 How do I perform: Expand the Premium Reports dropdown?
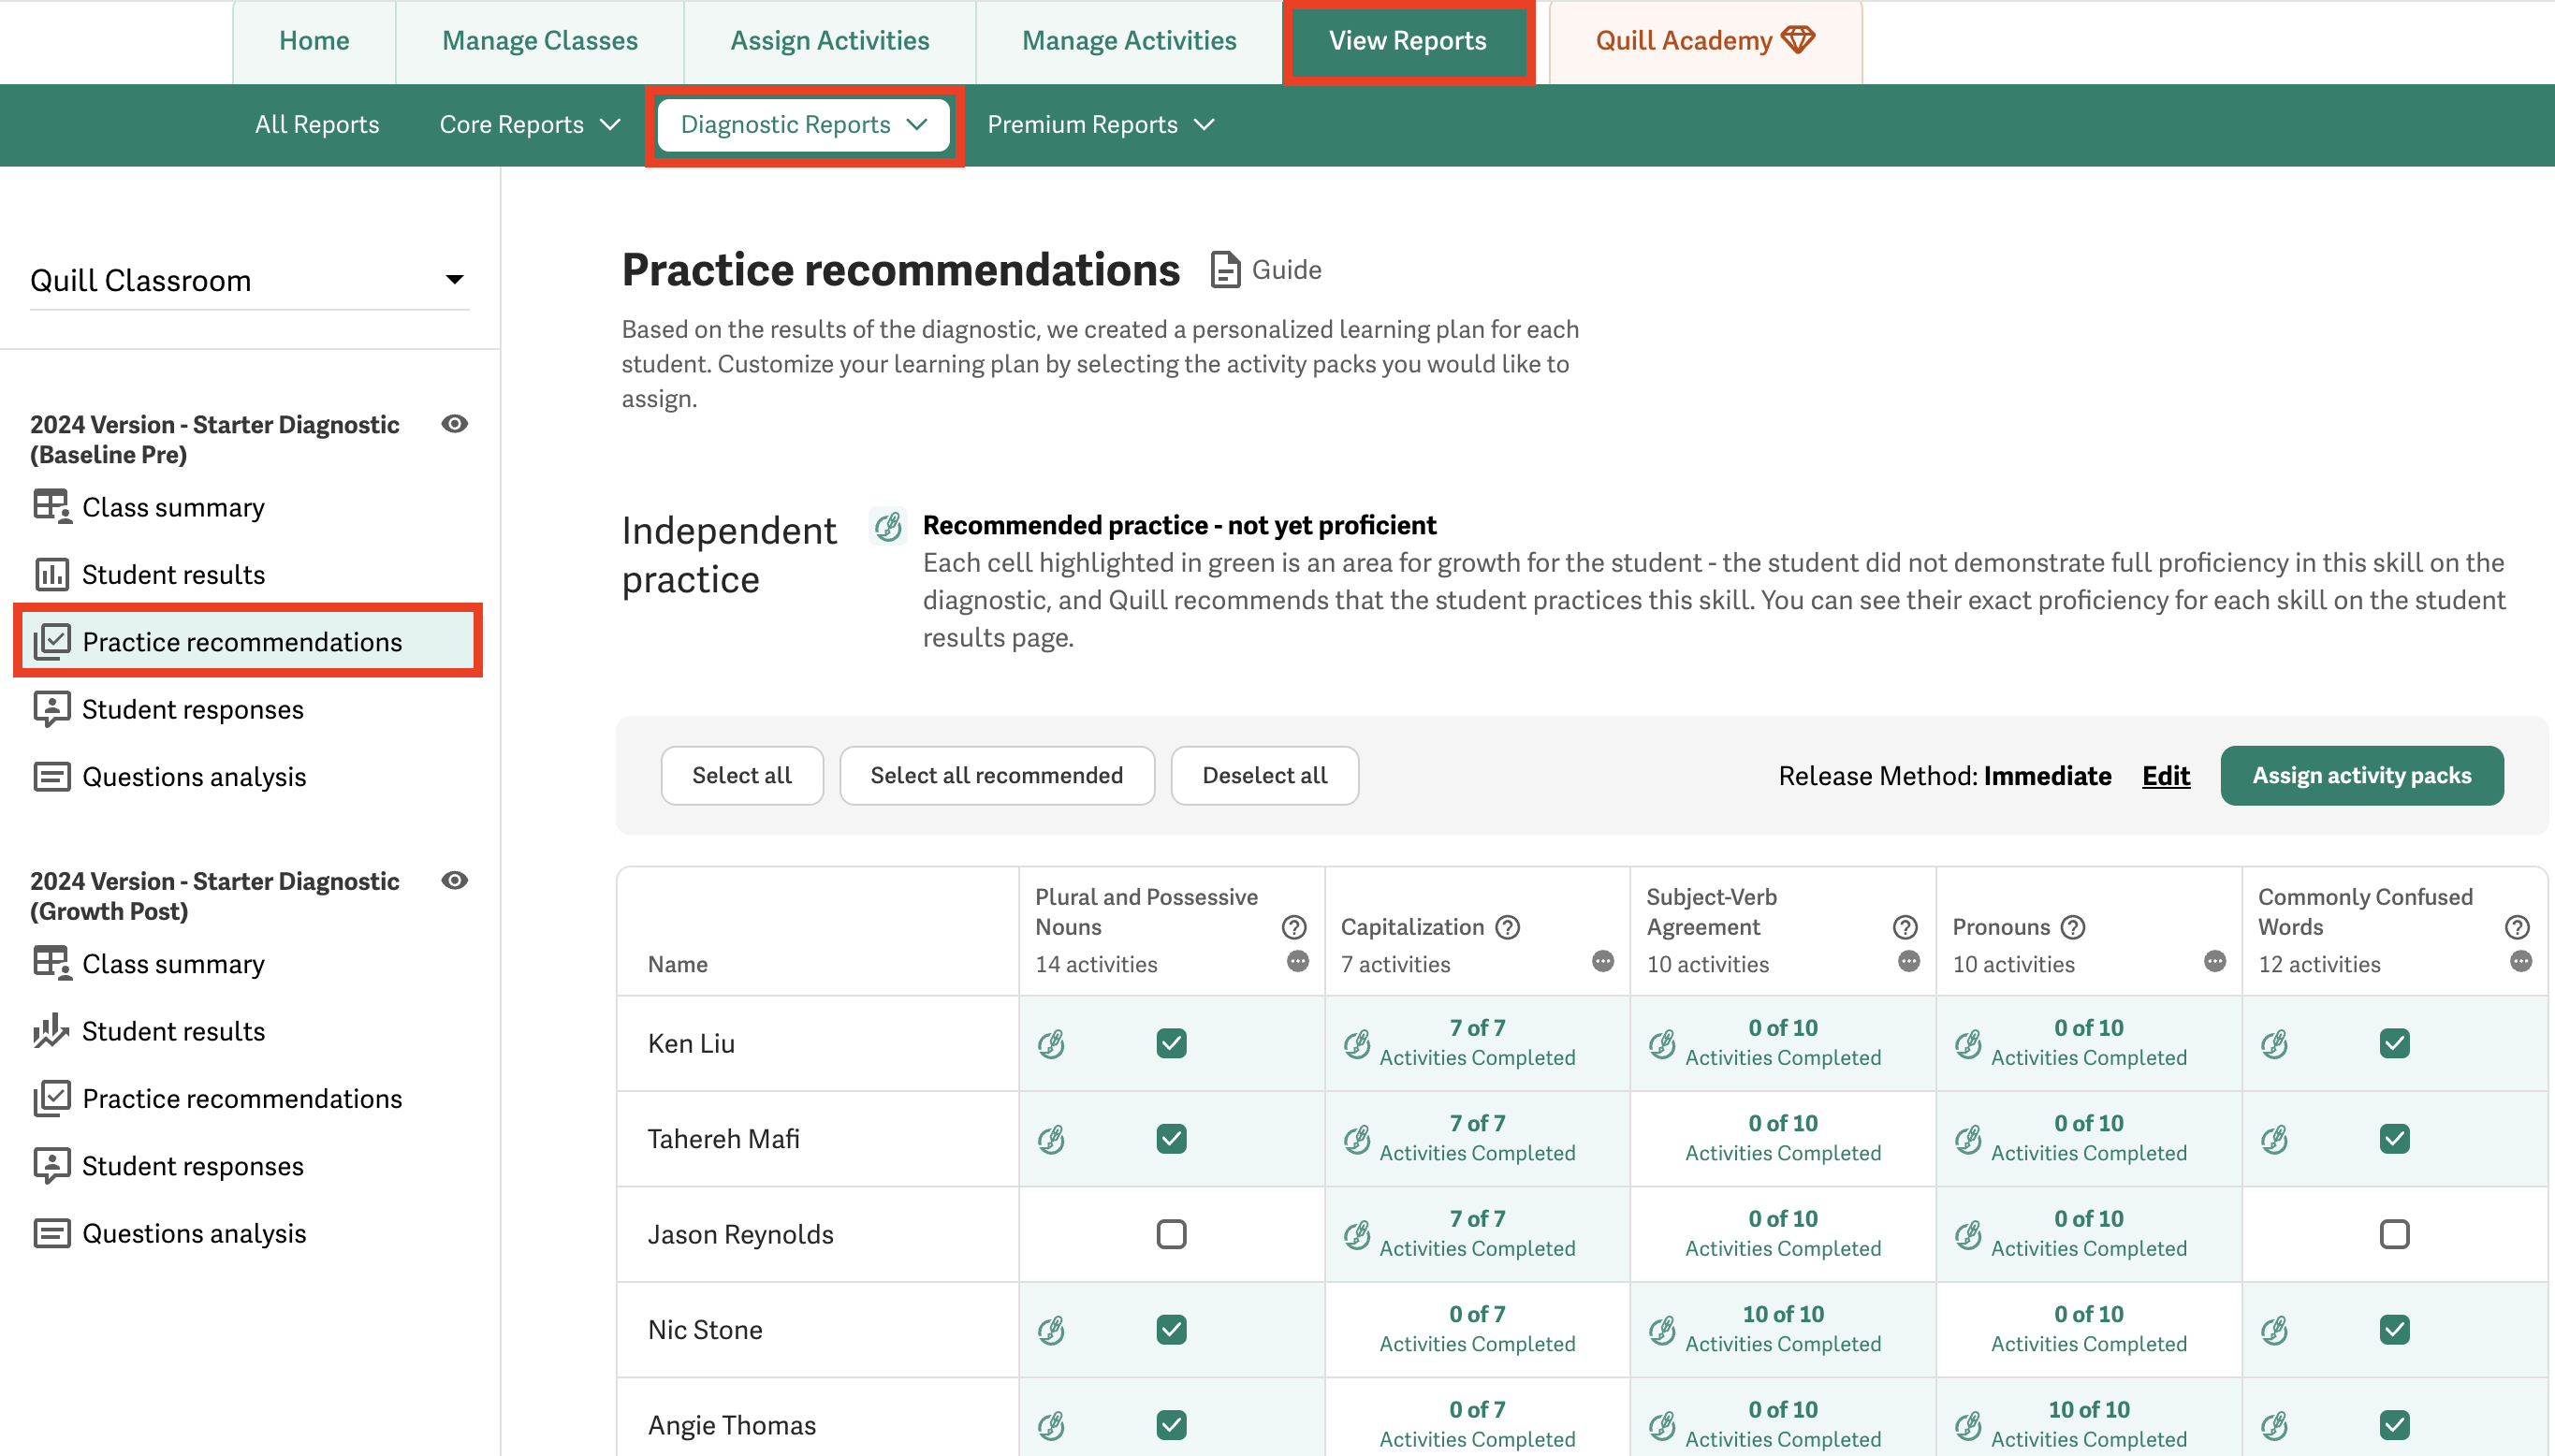point(1100,125)
